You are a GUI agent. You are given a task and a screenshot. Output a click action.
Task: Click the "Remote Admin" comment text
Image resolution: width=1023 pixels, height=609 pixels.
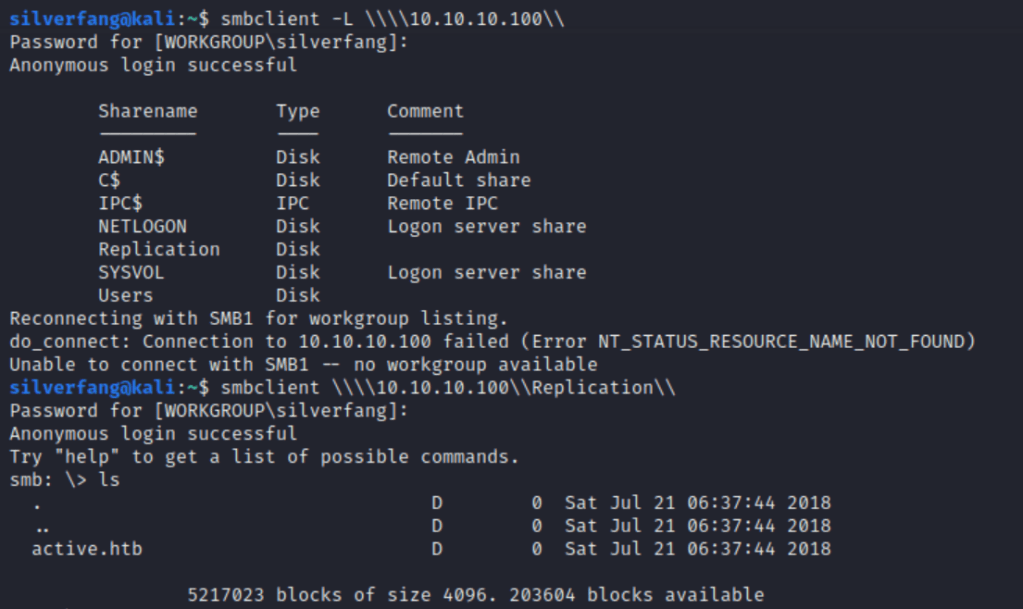[453, 157]
